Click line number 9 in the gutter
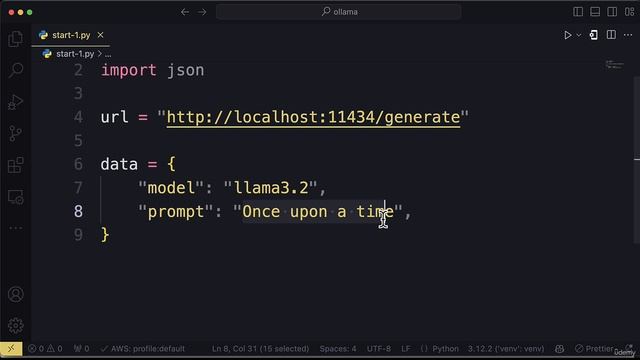The width and height of the screenshot is (640, 360). 78,235
